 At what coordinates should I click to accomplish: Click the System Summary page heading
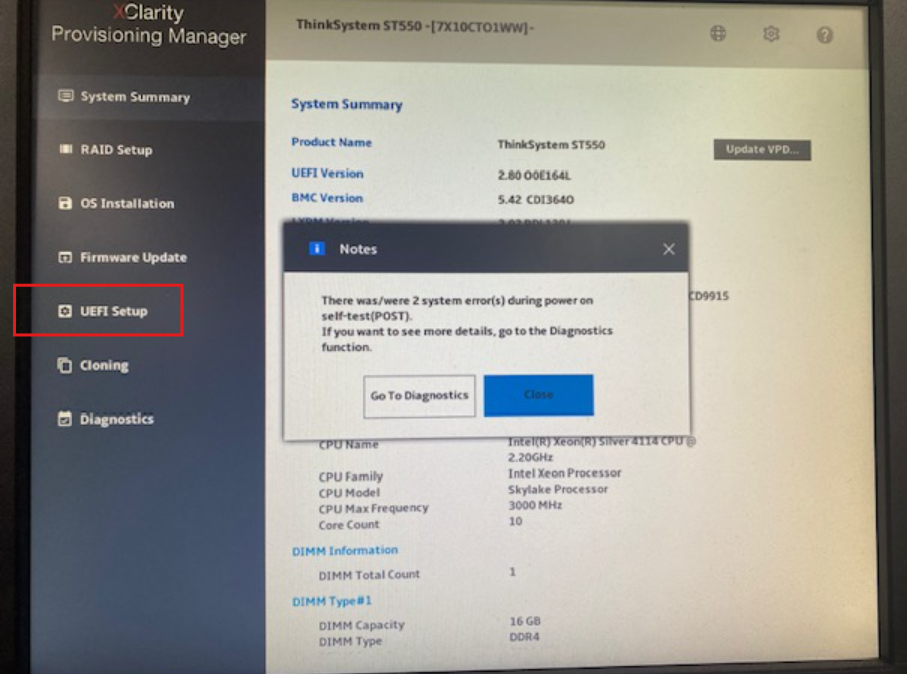[346, 105]
